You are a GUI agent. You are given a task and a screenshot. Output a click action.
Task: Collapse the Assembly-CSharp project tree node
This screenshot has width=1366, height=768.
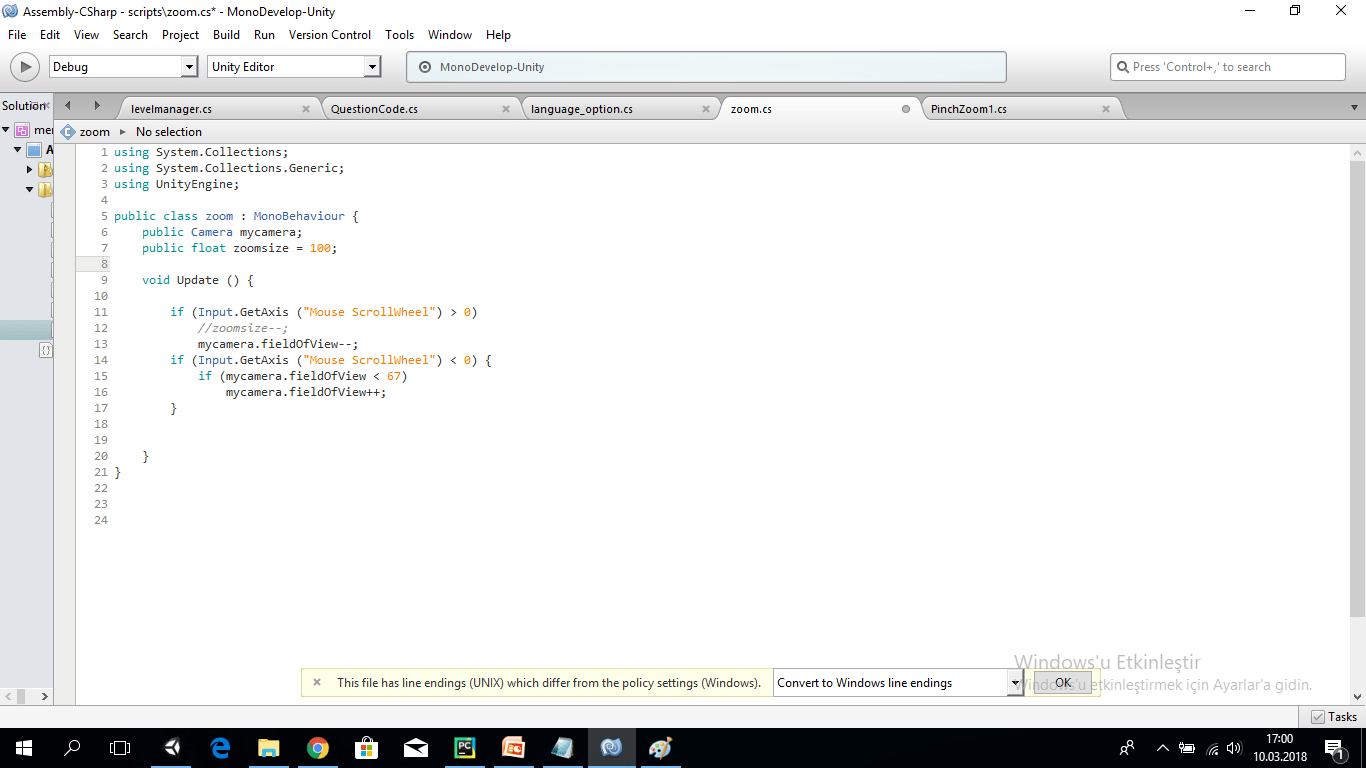pyautogui.click(x=17, y=149)
